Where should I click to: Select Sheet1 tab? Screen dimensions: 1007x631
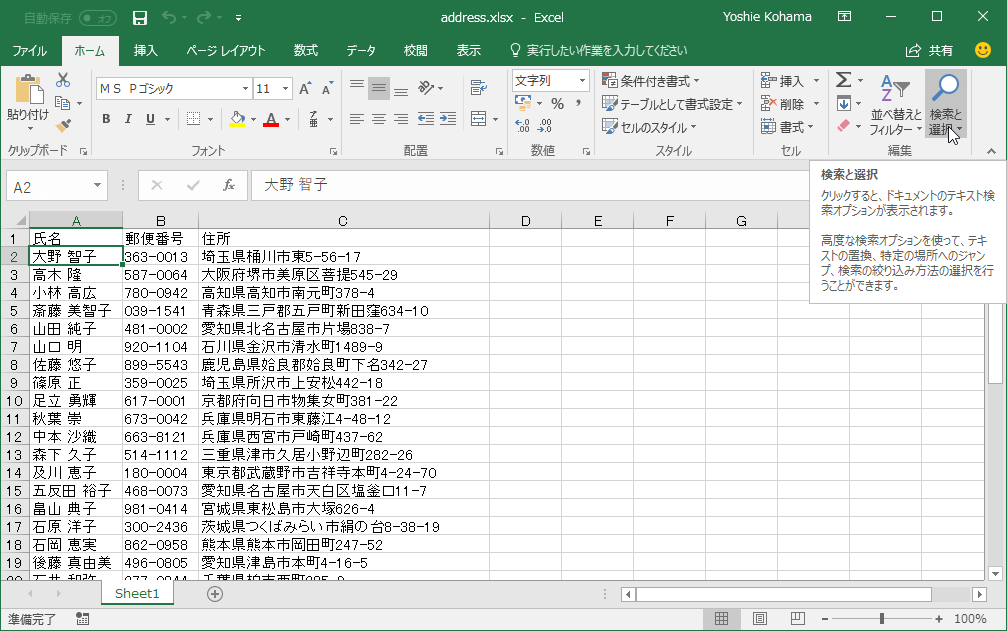click(x=137, y=593)
